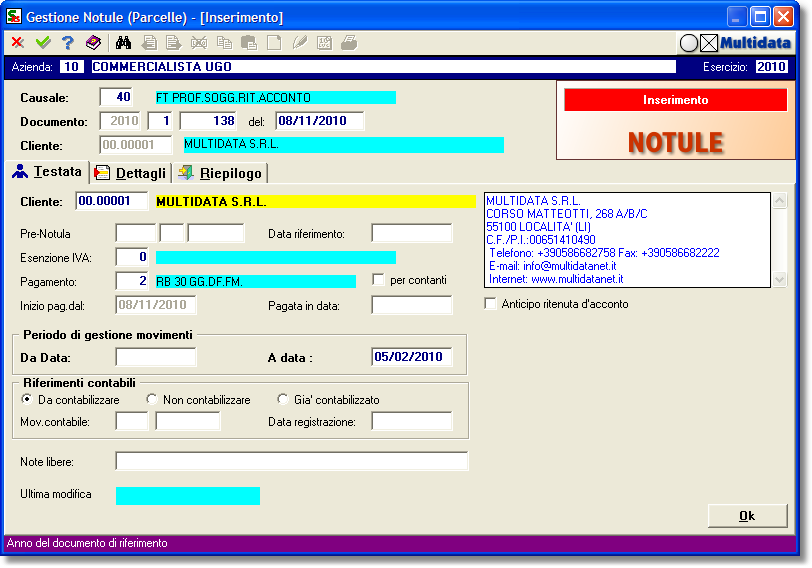Click the second Mov.contabile field
Image resolution: width=812 pixels, height=568 pixels.
click(187, 421)
